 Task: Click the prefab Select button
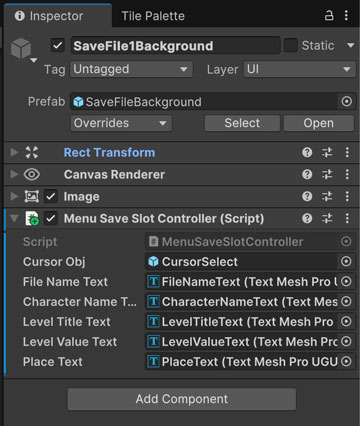[x=242, y=123]
